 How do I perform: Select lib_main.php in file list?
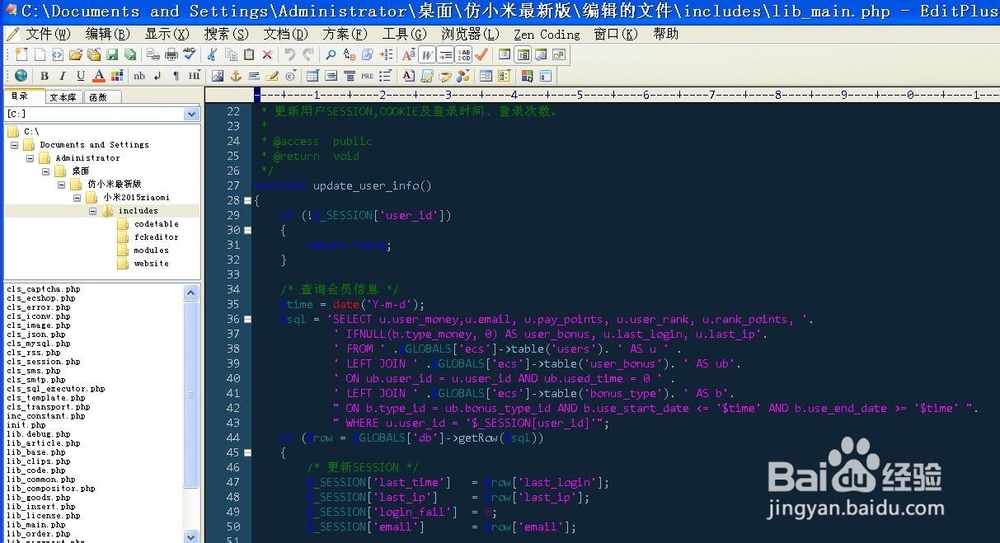36,524
